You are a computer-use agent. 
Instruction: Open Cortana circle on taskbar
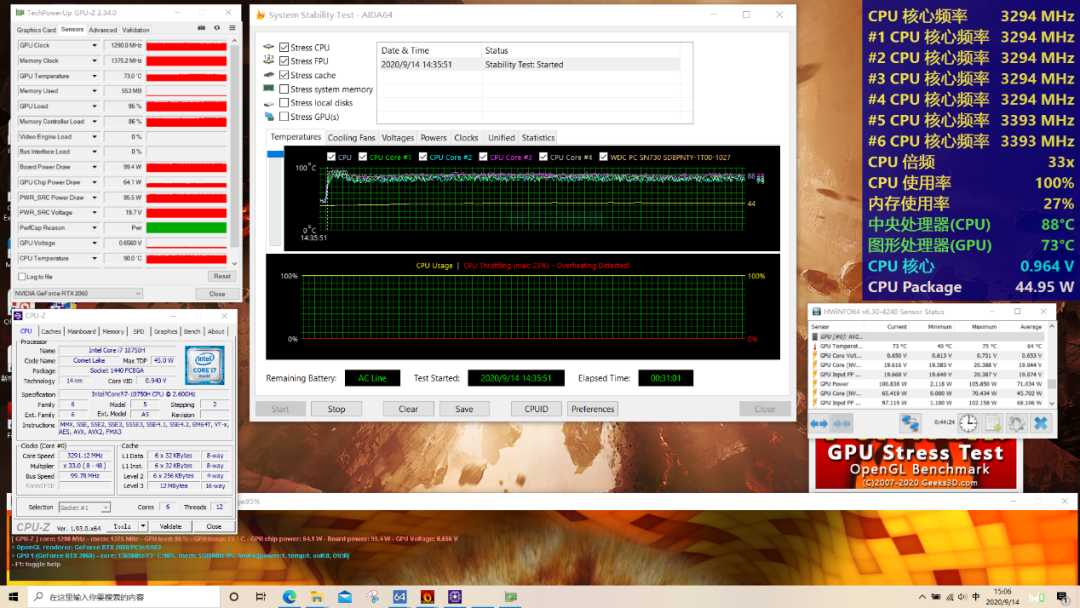[234, 597]
